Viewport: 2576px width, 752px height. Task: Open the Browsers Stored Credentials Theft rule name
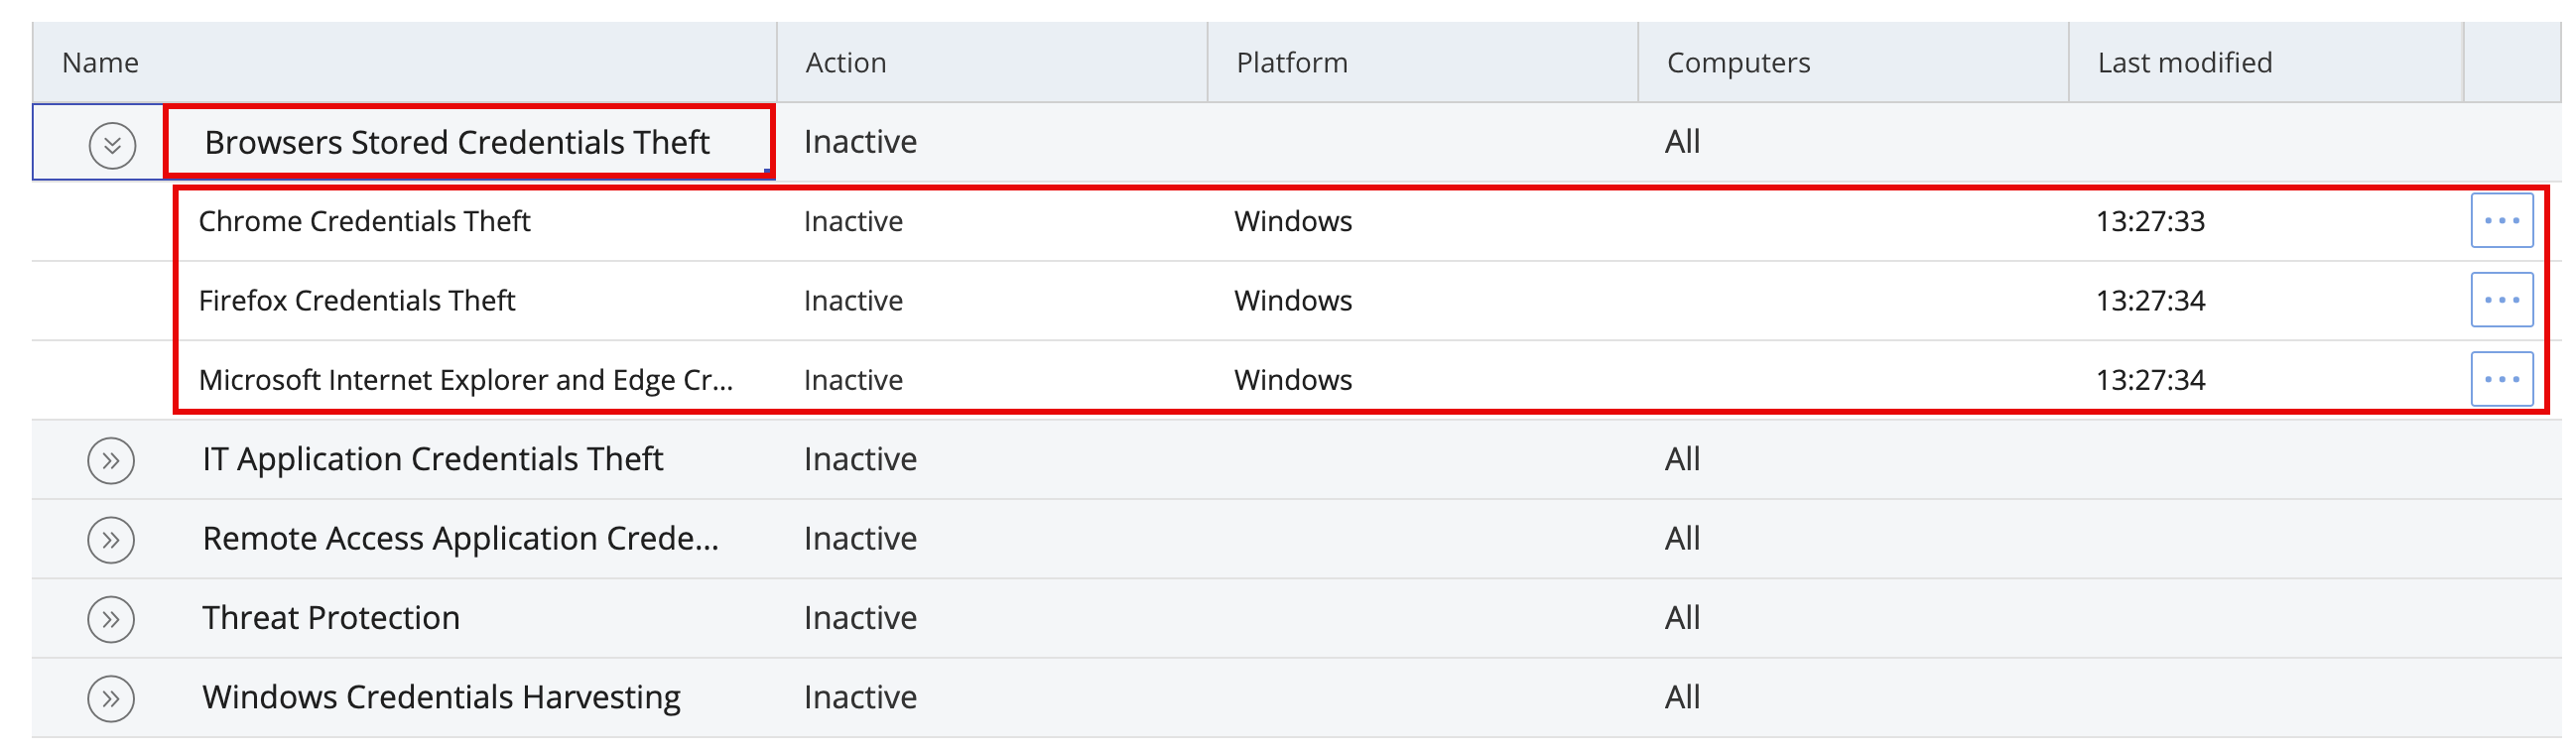point(457,141)
